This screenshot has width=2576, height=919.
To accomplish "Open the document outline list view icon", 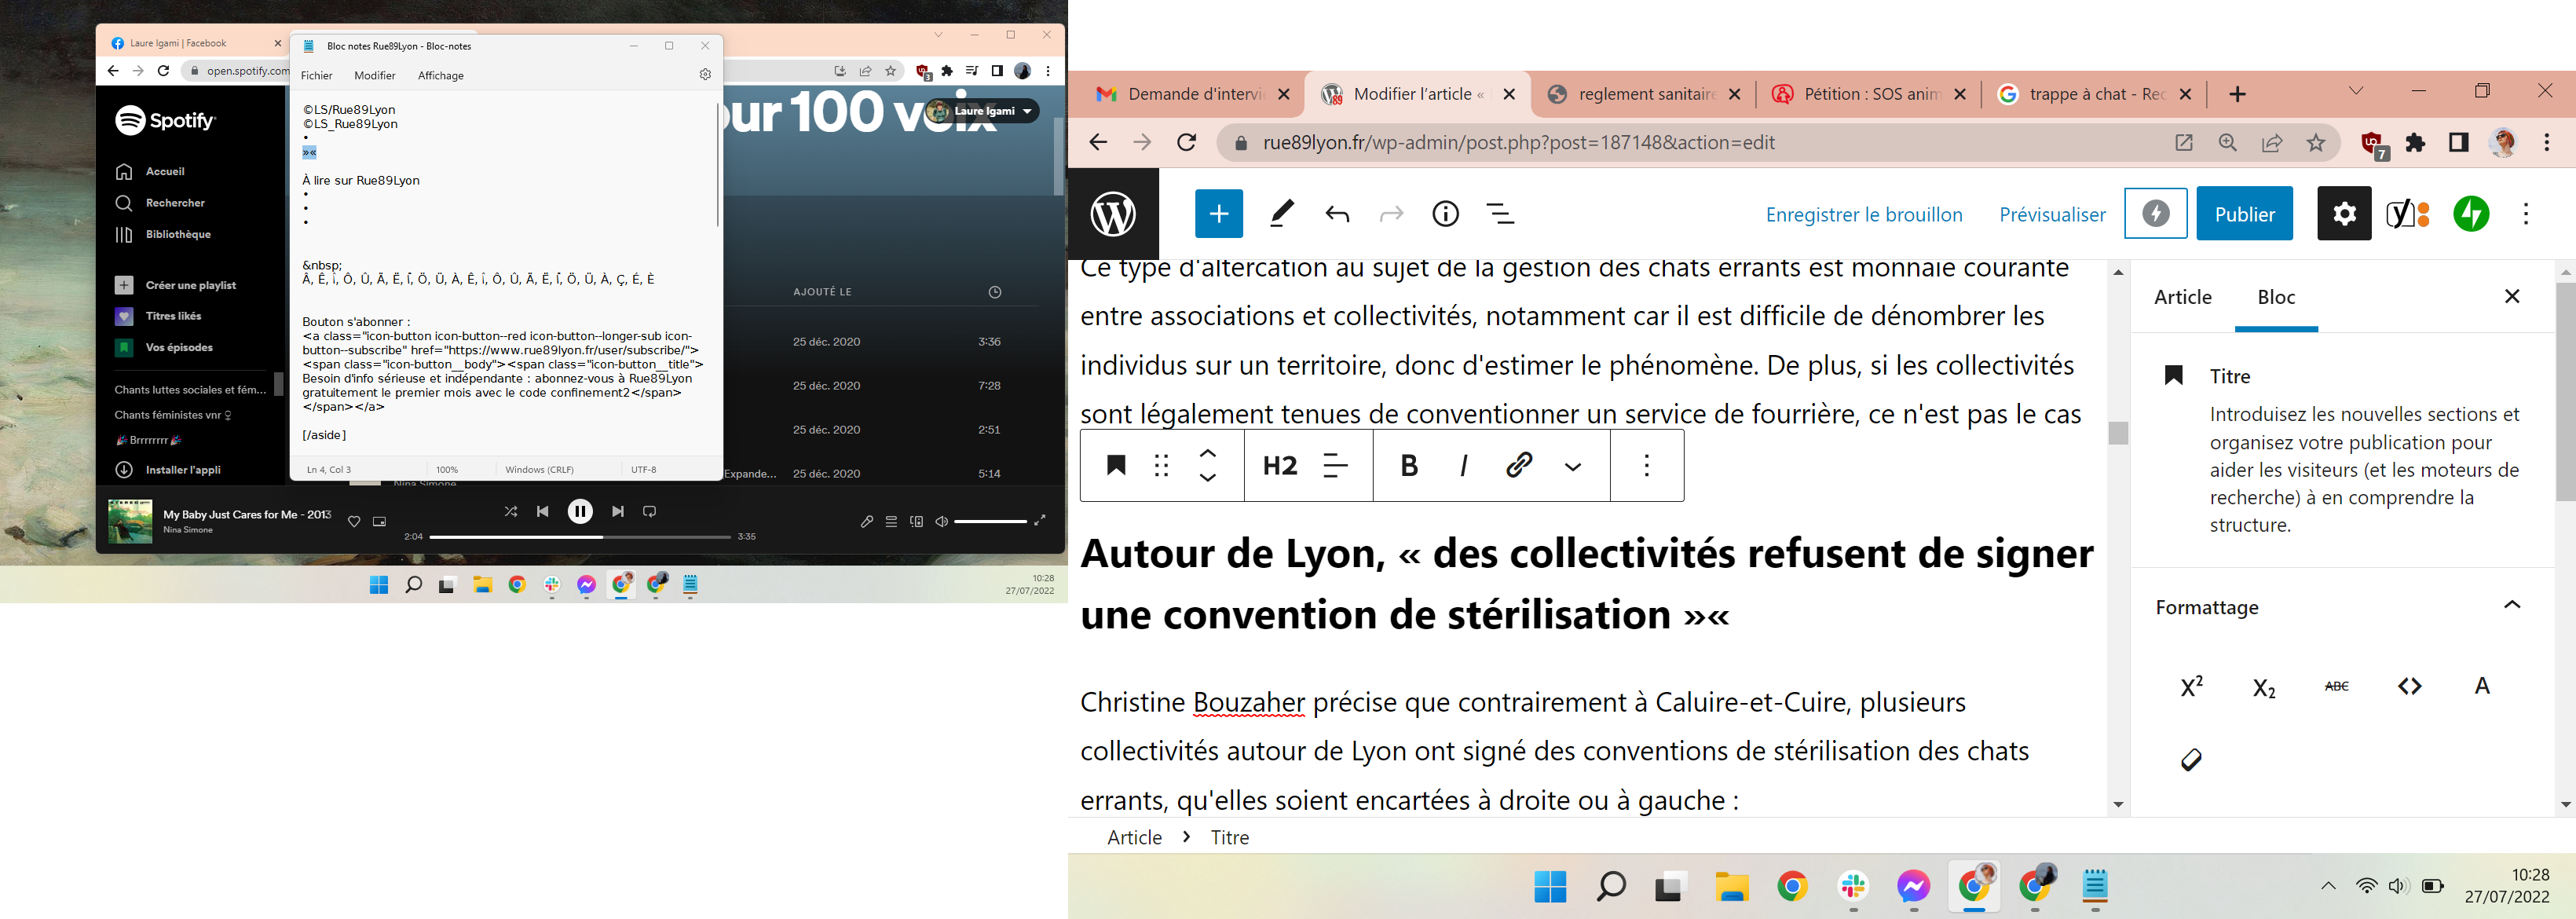I will [x=1500, y=214].
